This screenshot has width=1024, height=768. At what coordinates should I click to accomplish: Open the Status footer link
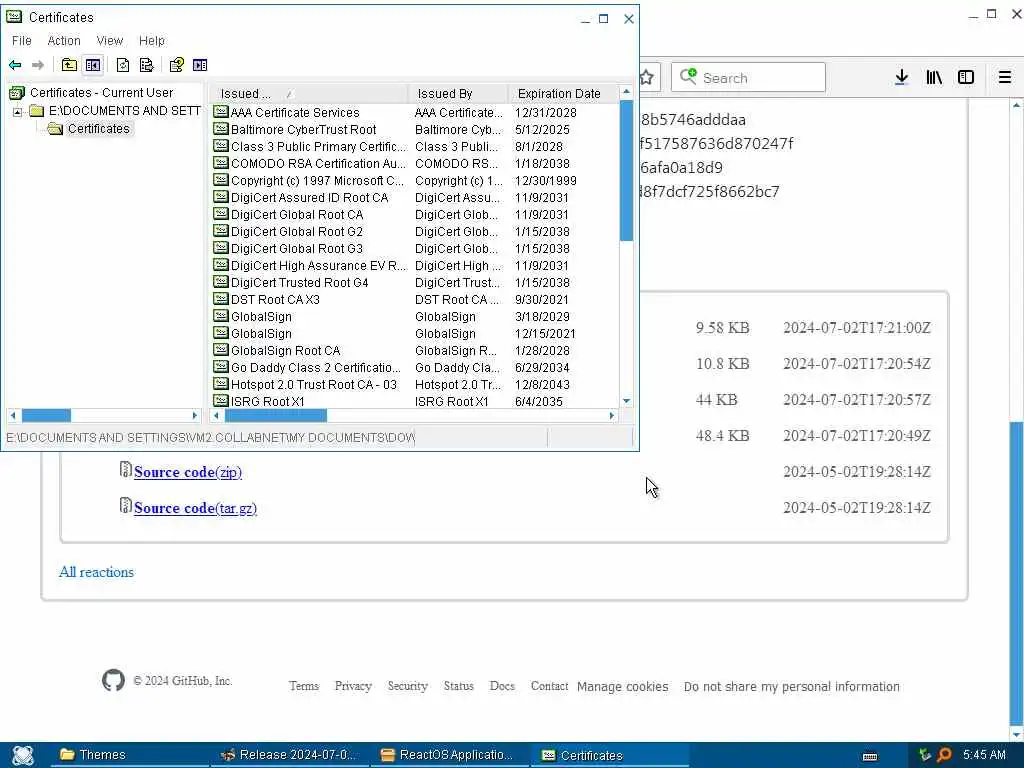(458, 686)
